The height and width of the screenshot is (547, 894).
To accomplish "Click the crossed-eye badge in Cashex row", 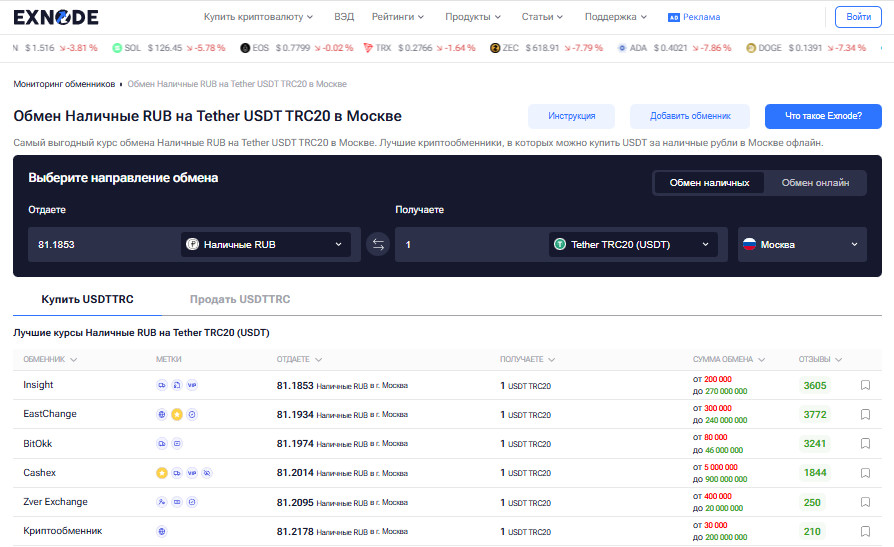I will [x=207, y=473].
